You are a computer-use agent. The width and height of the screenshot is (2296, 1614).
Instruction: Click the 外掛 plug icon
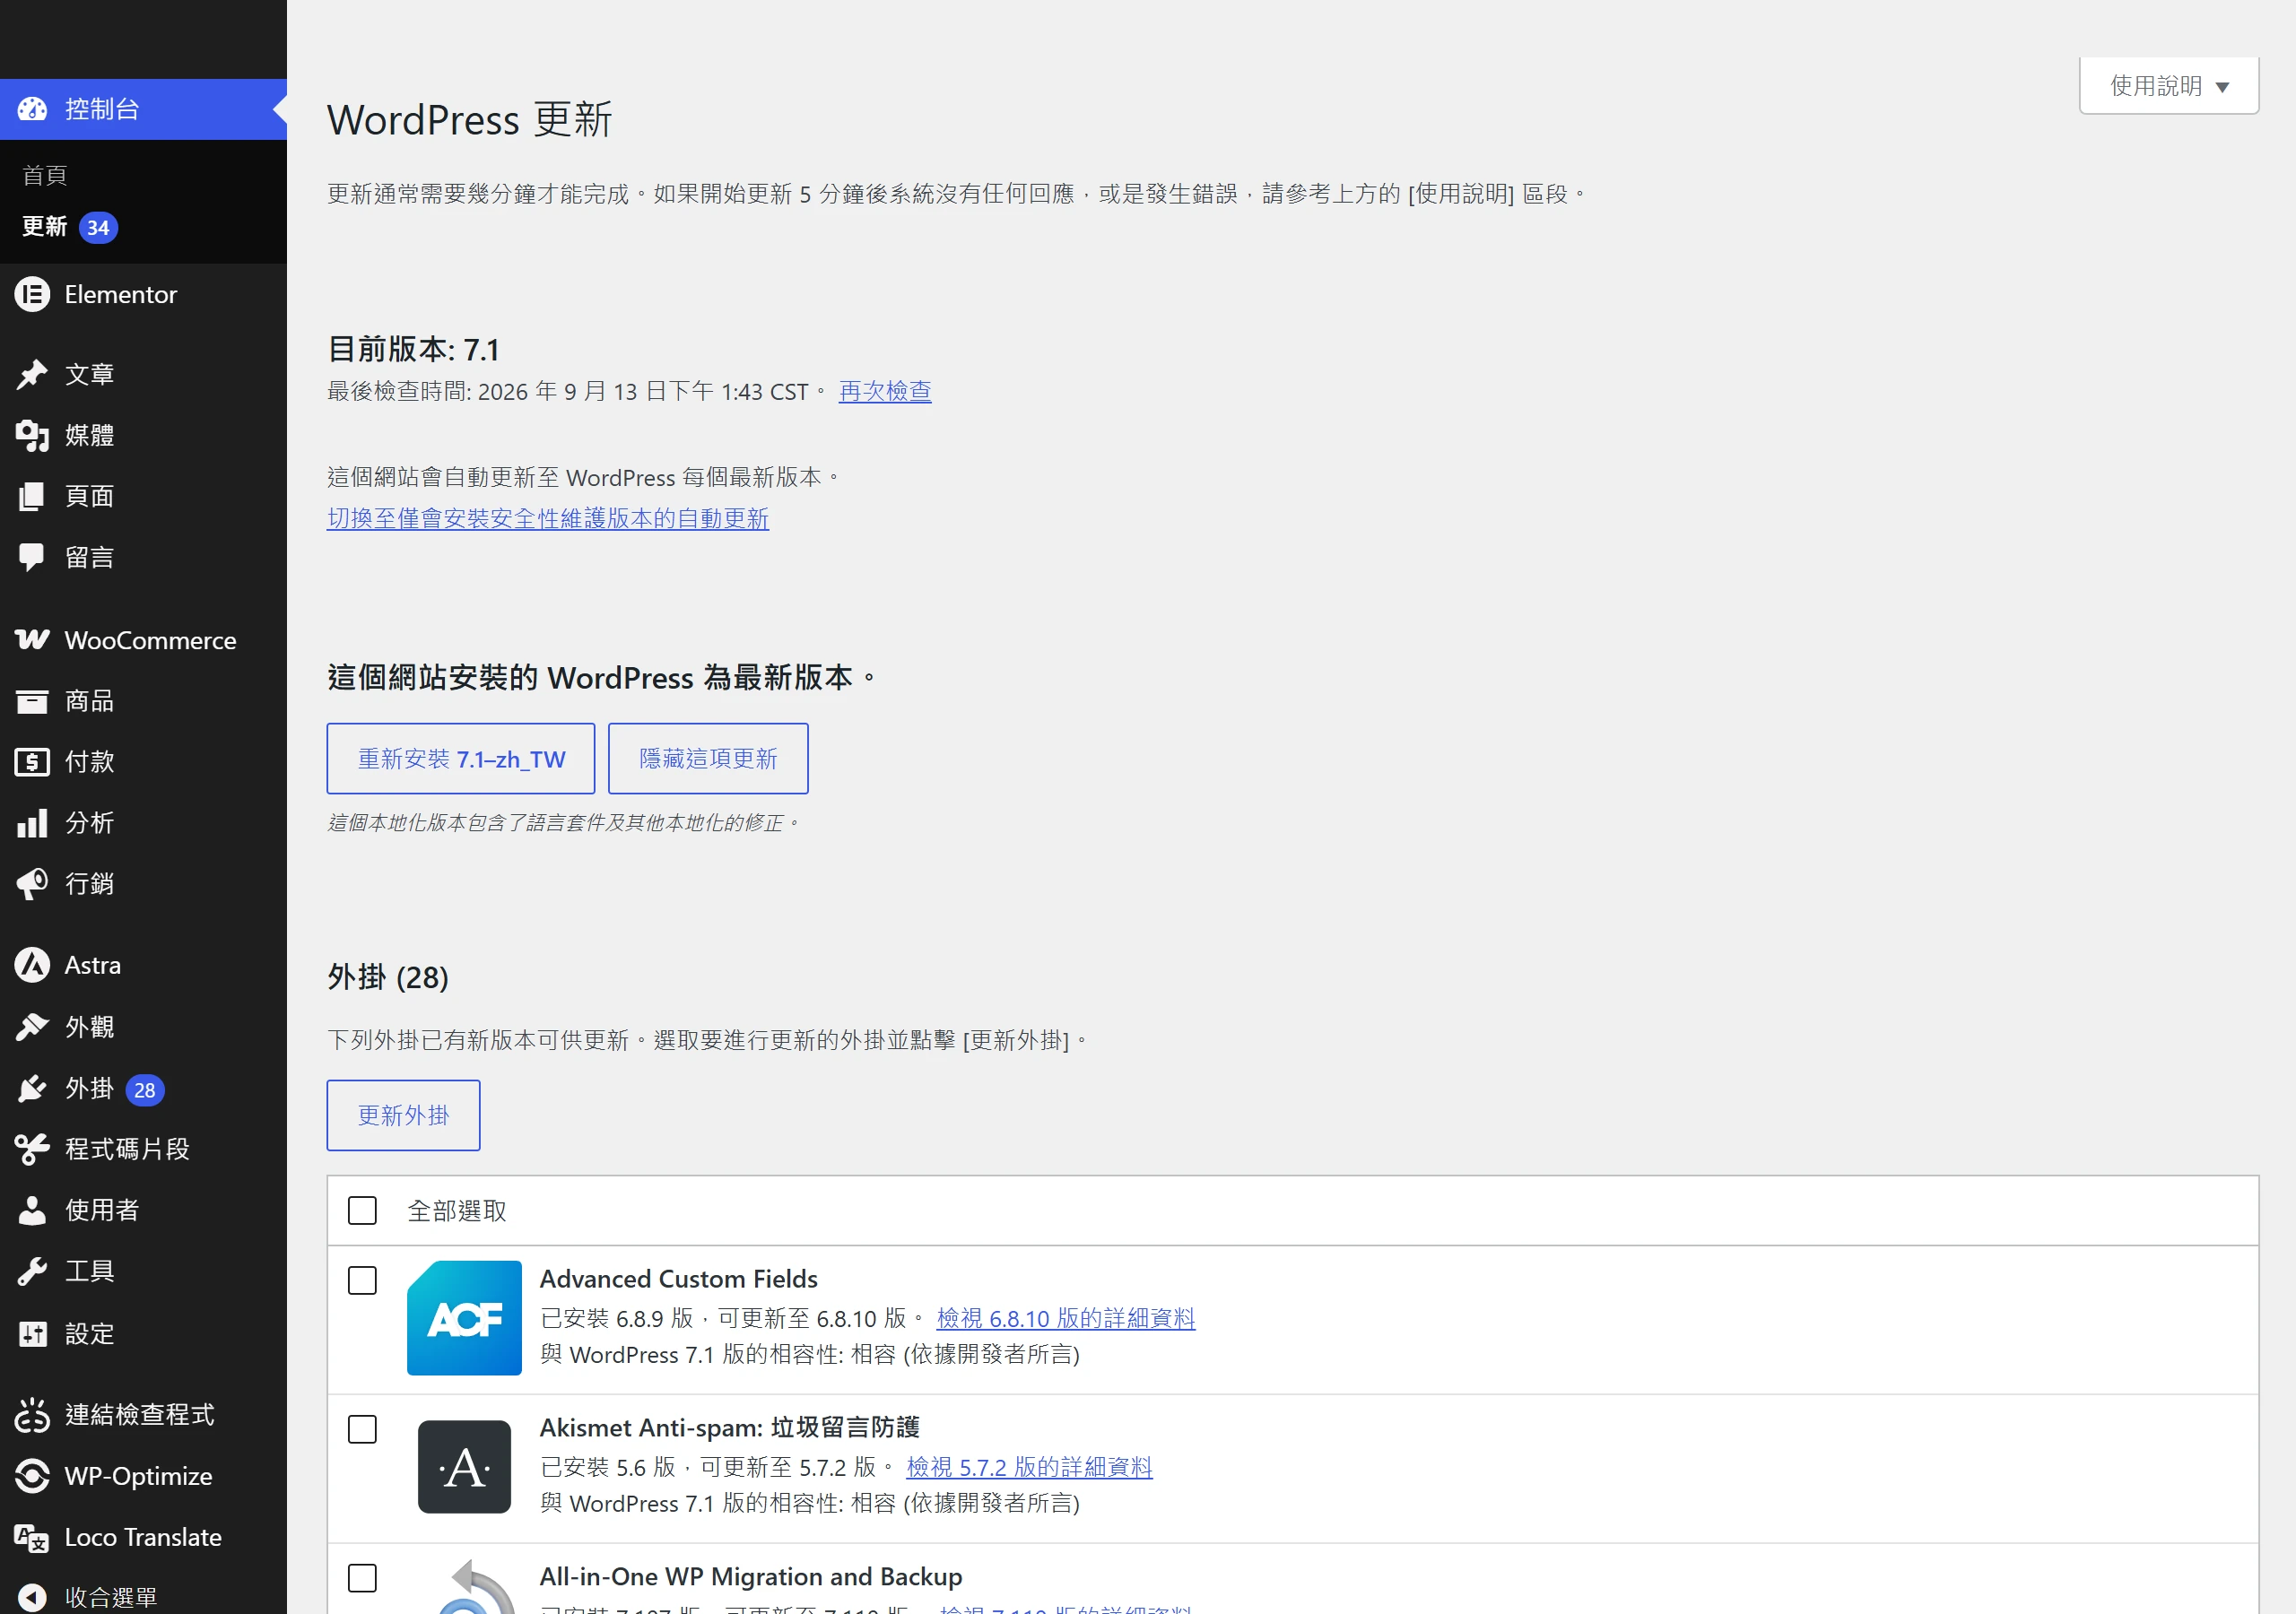(32, 1088)
